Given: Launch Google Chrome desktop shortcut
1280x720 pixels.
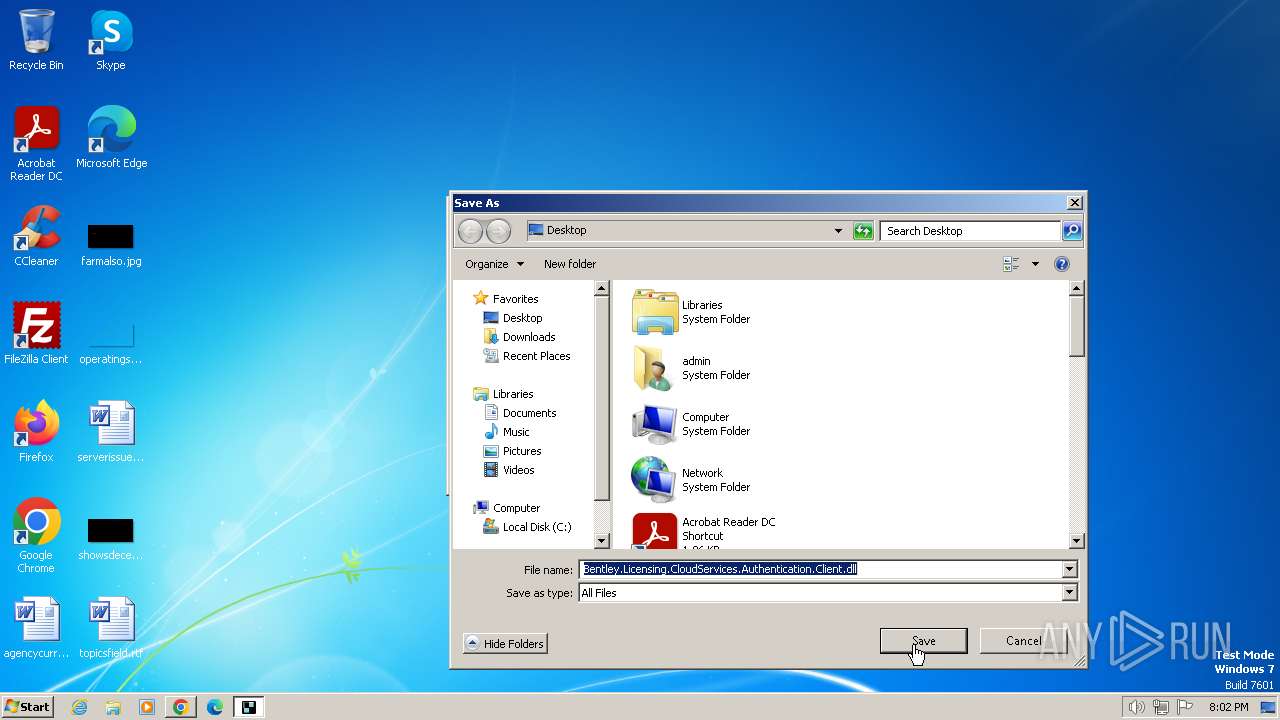Looking at the screenshot, I should click(36, 535).
